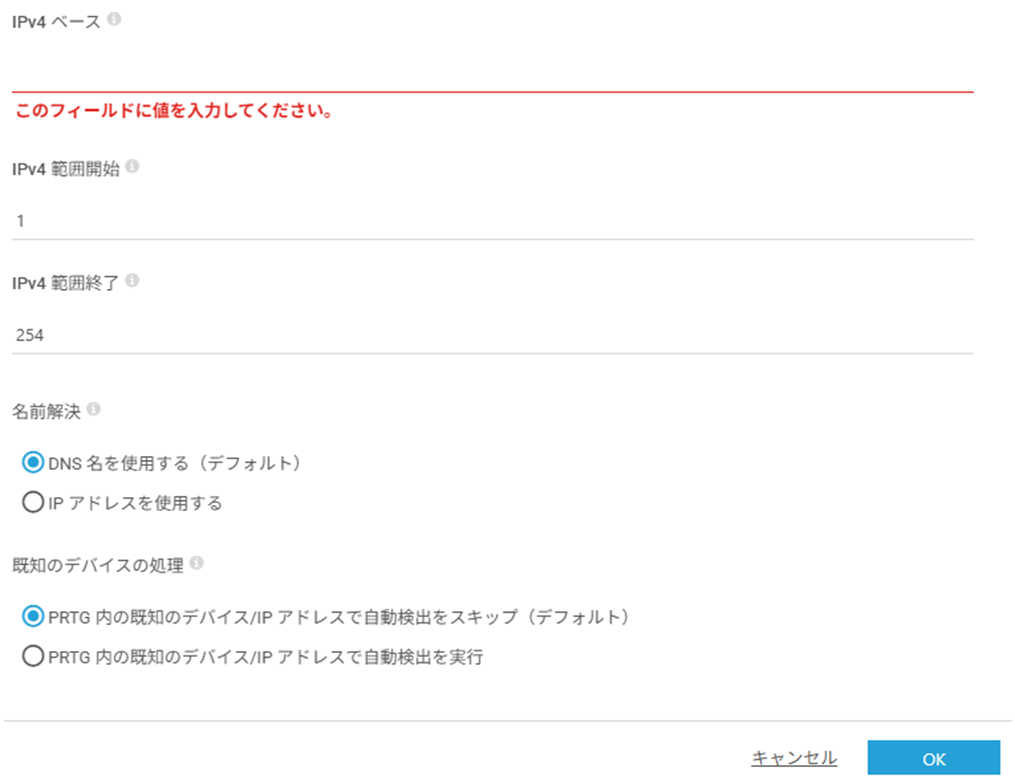
Task: Click the IPv4 範囲開始 label text
Action: (66, 168)
